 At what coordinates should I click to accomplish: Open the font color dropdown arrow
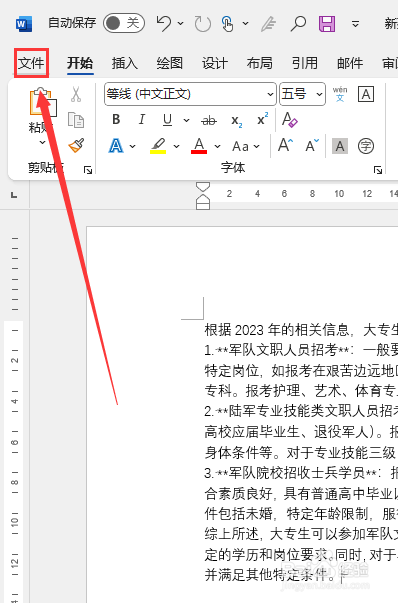(217, 147)
